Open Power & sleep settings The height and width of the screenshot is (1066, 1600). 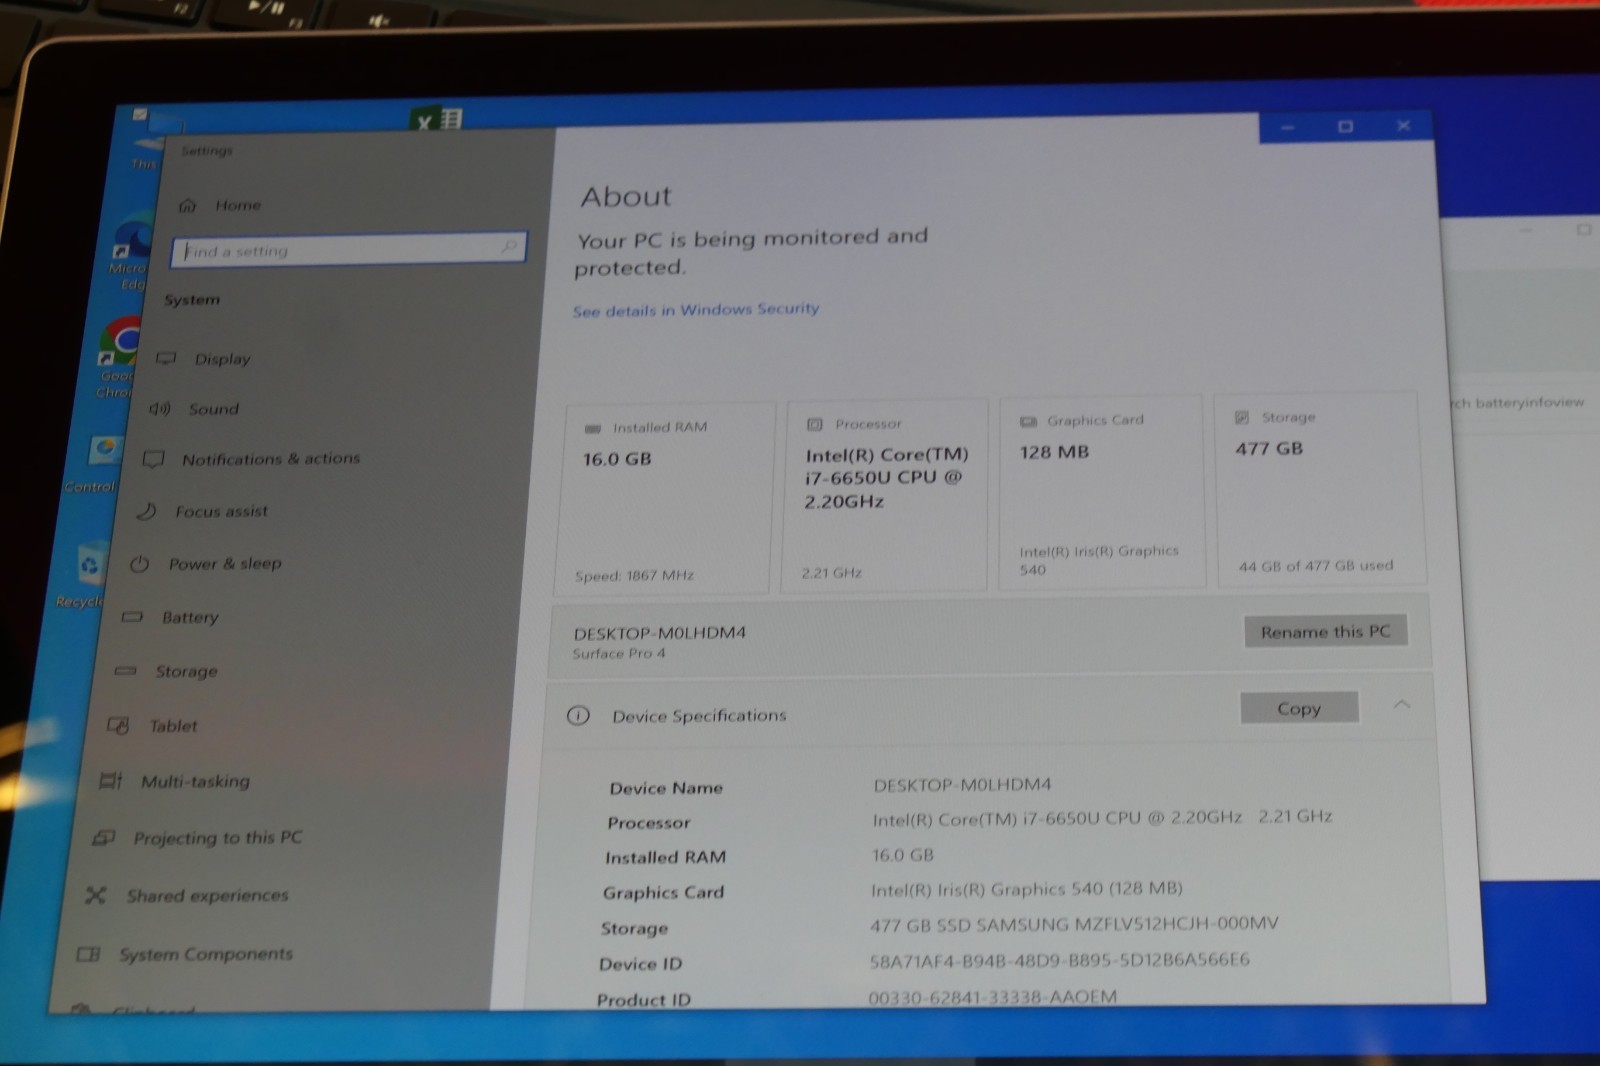[225, 564]
